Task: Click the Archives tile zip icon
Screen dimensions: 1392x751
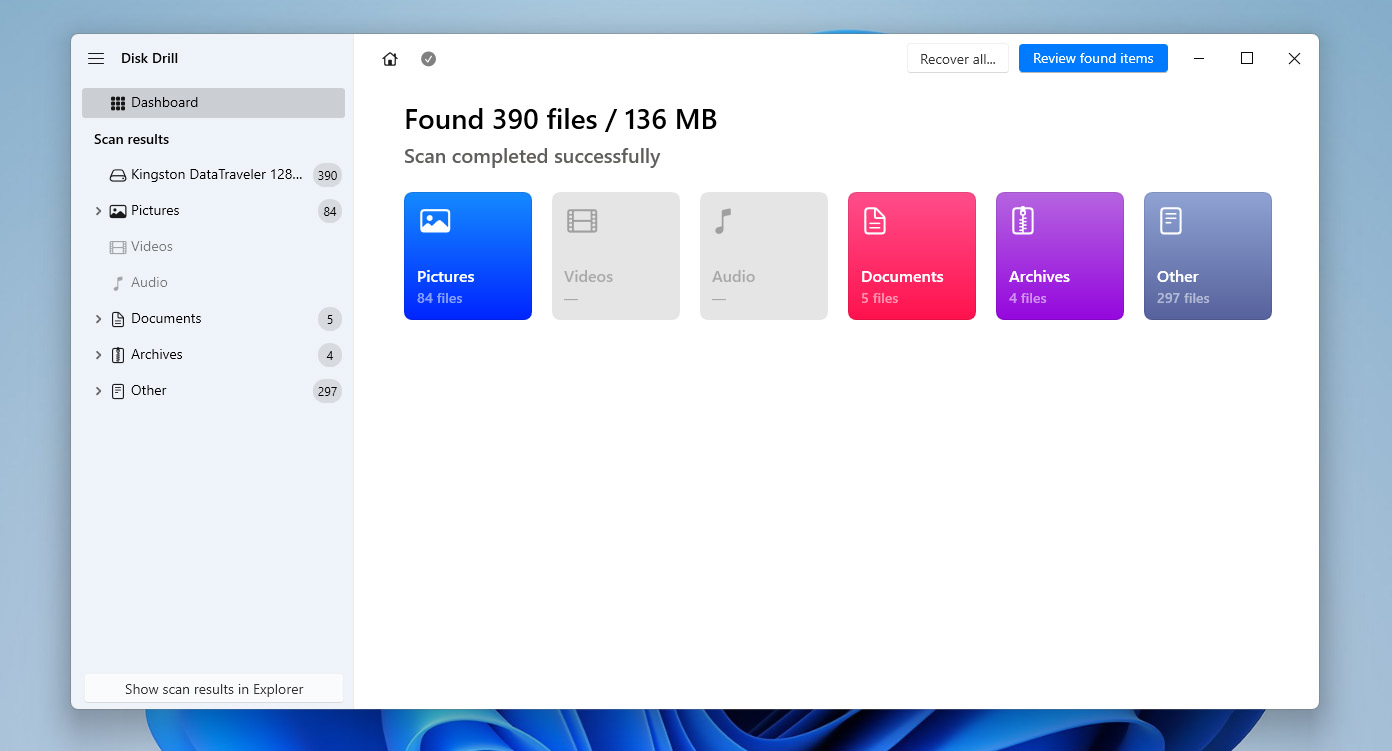Action: [x=1022, y=221]
